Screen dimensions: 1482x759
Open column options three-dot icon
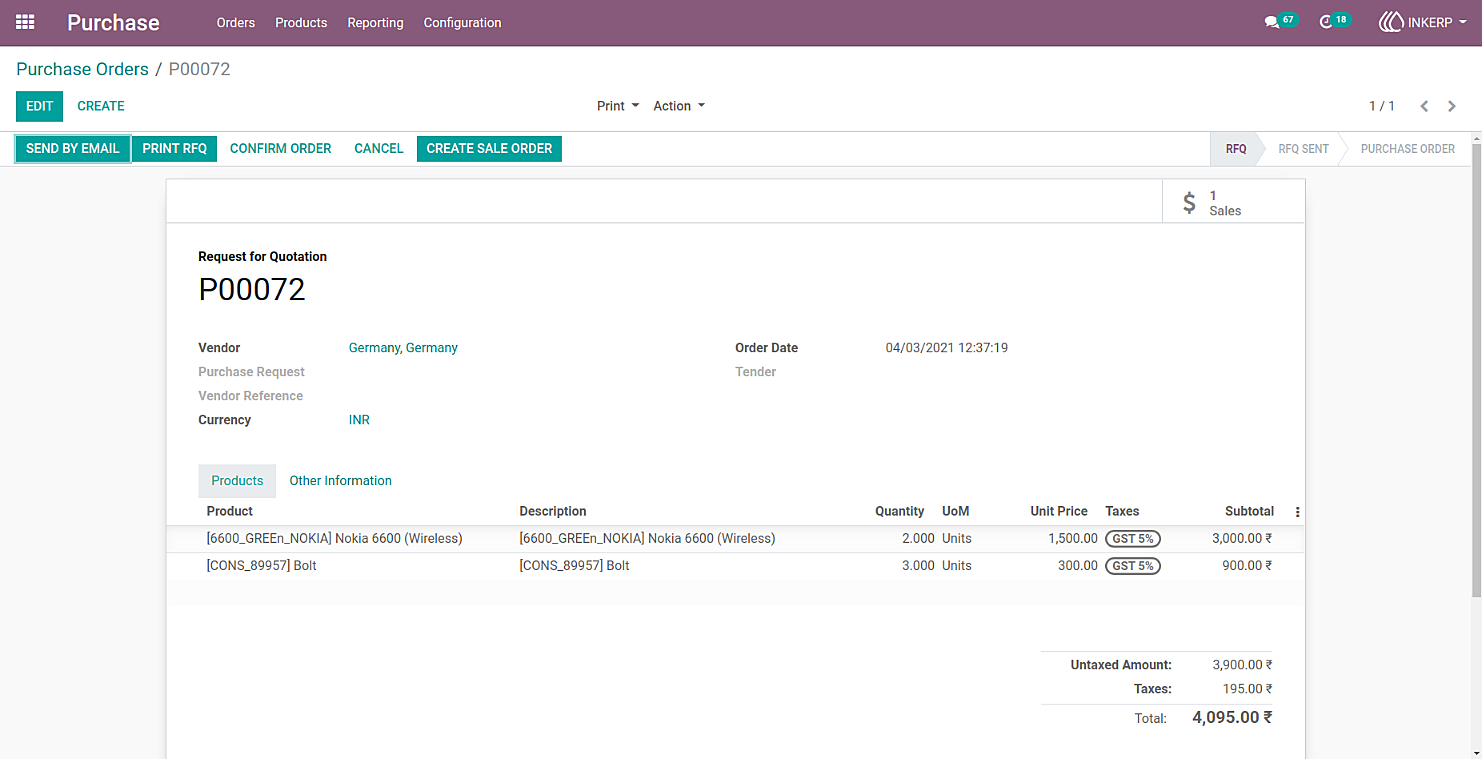point(1297,512)
